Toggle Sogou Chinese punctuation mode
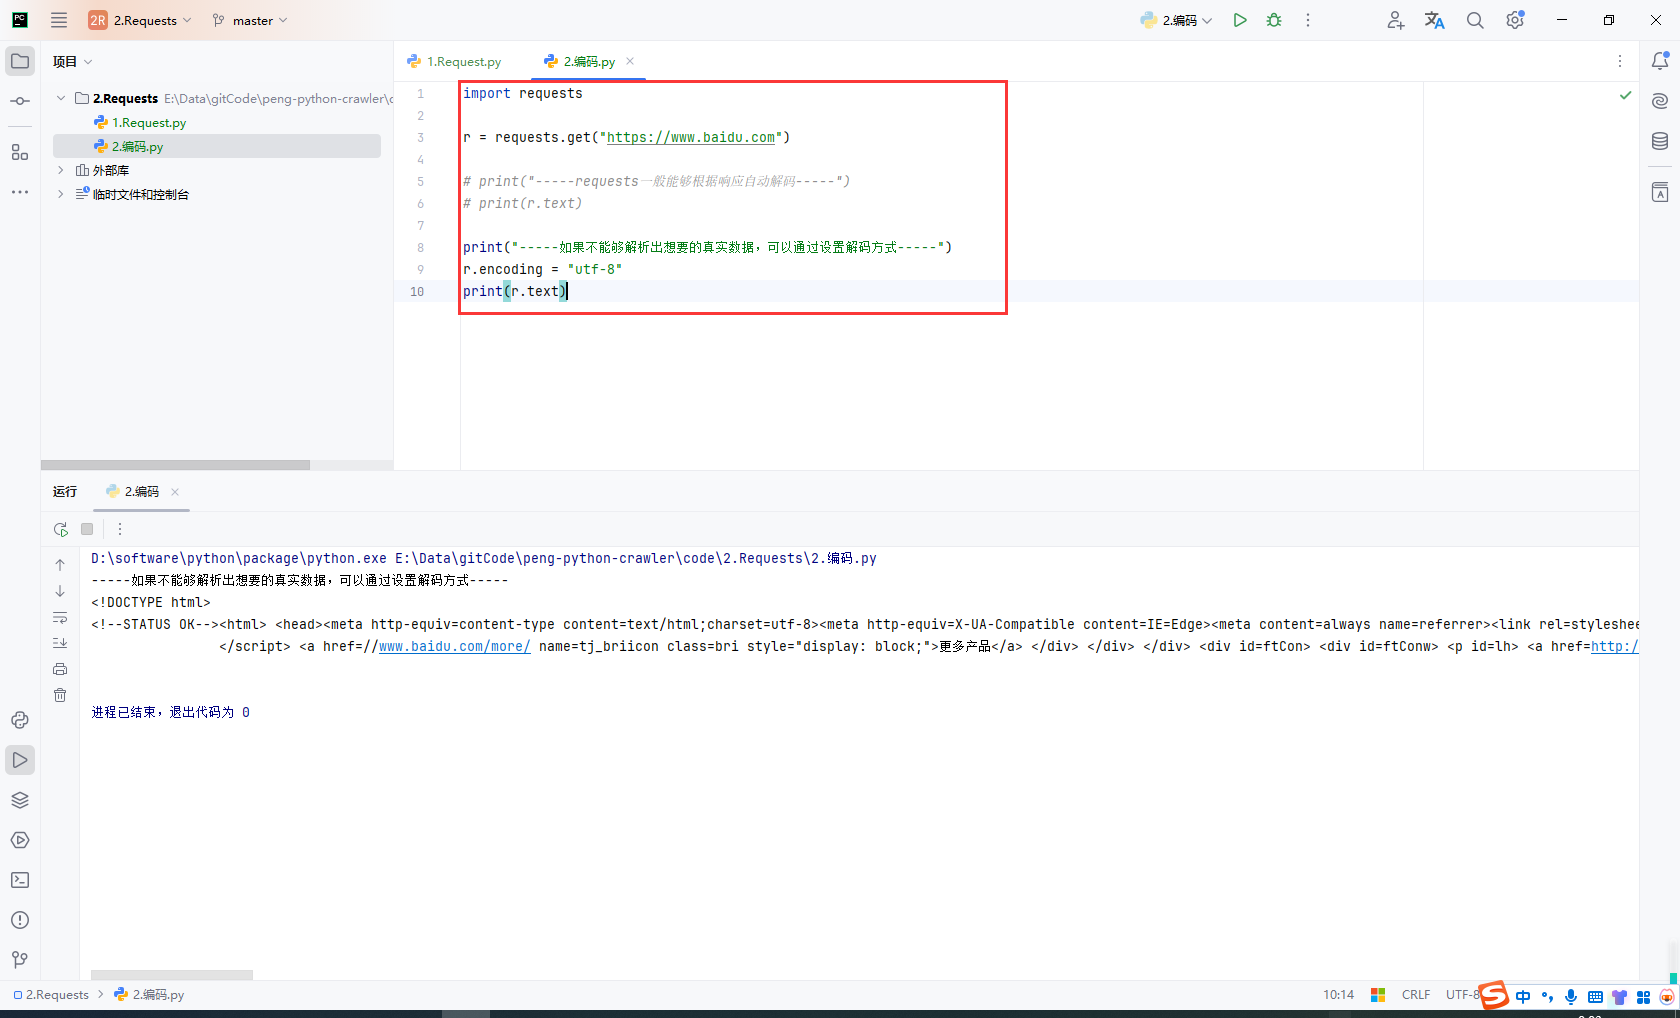Image resolution: width=1680 pixels, height=1018 pixels. click(x=1547, y=996)
